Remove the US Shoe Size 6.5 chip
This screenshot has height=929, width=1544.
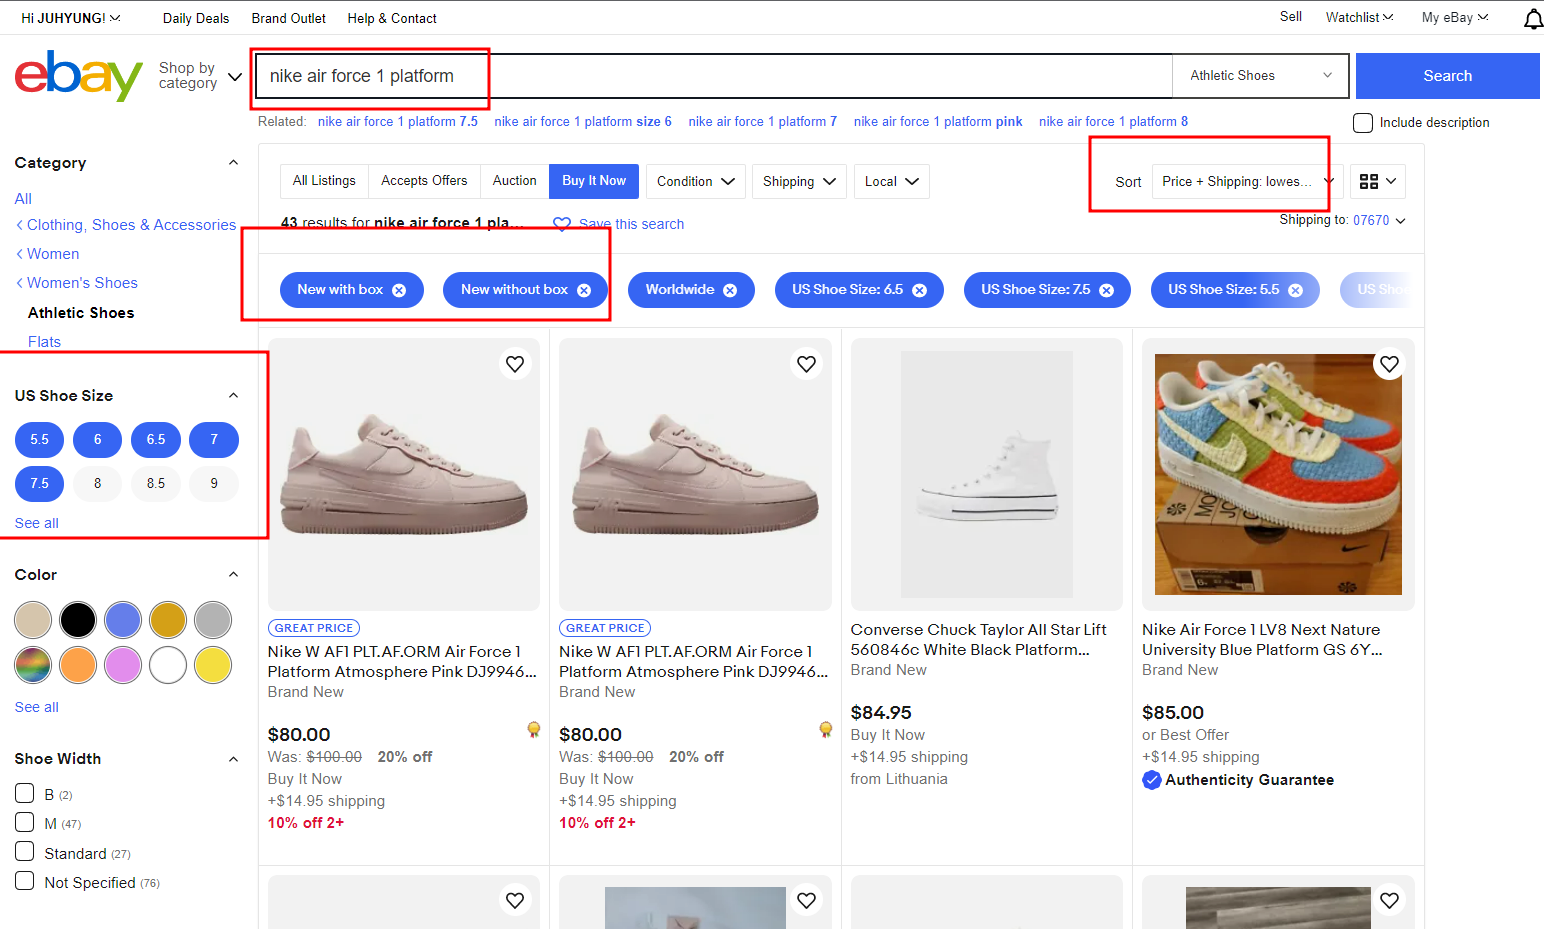click(919, 290)
